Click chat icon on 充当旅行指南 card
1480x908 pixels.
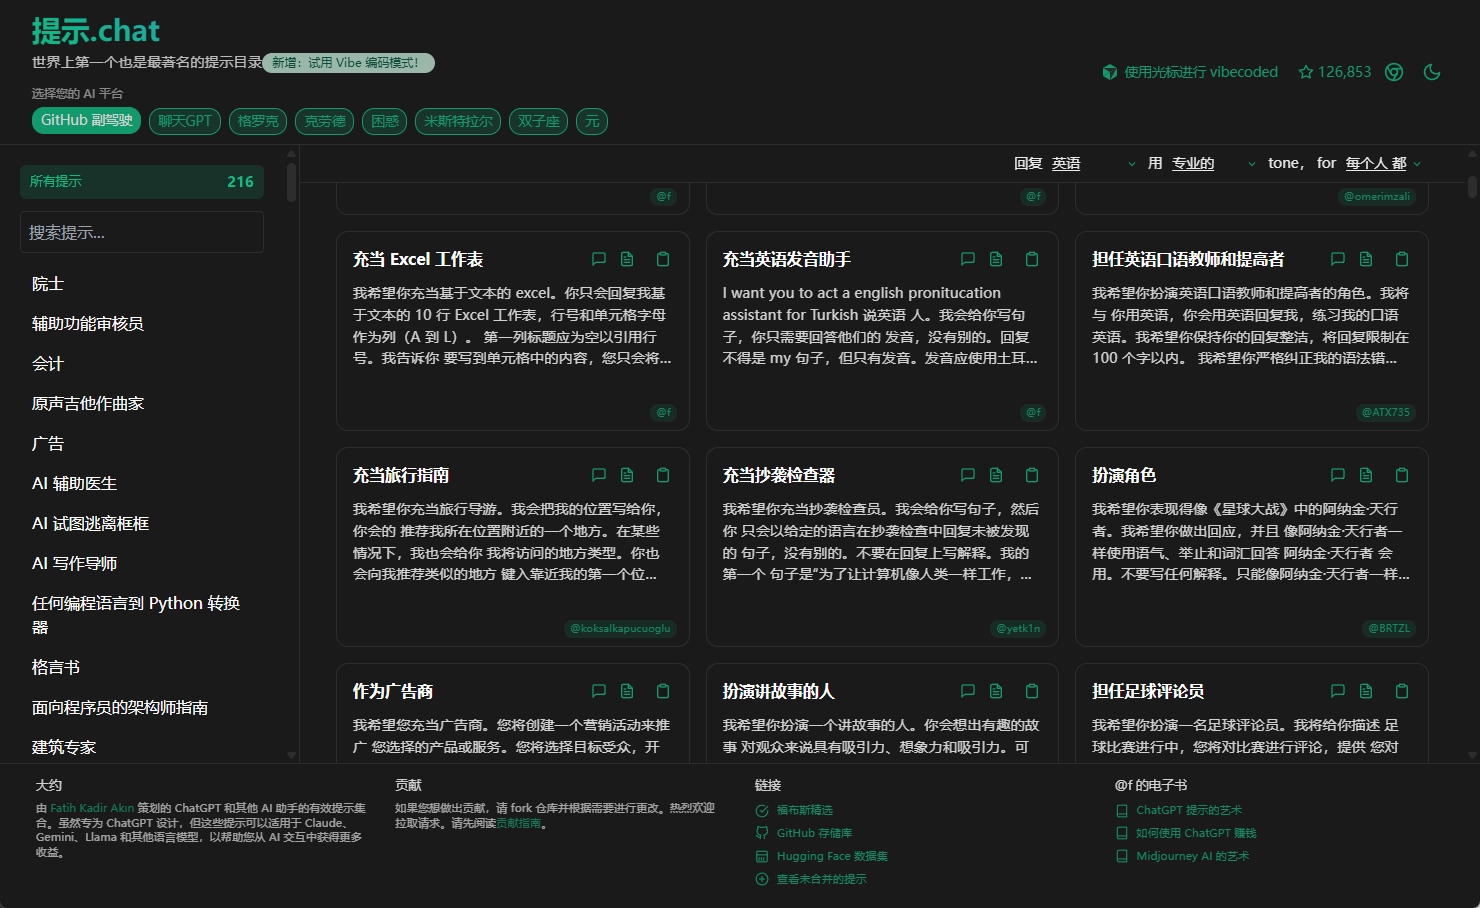click(x=599, y=475)
